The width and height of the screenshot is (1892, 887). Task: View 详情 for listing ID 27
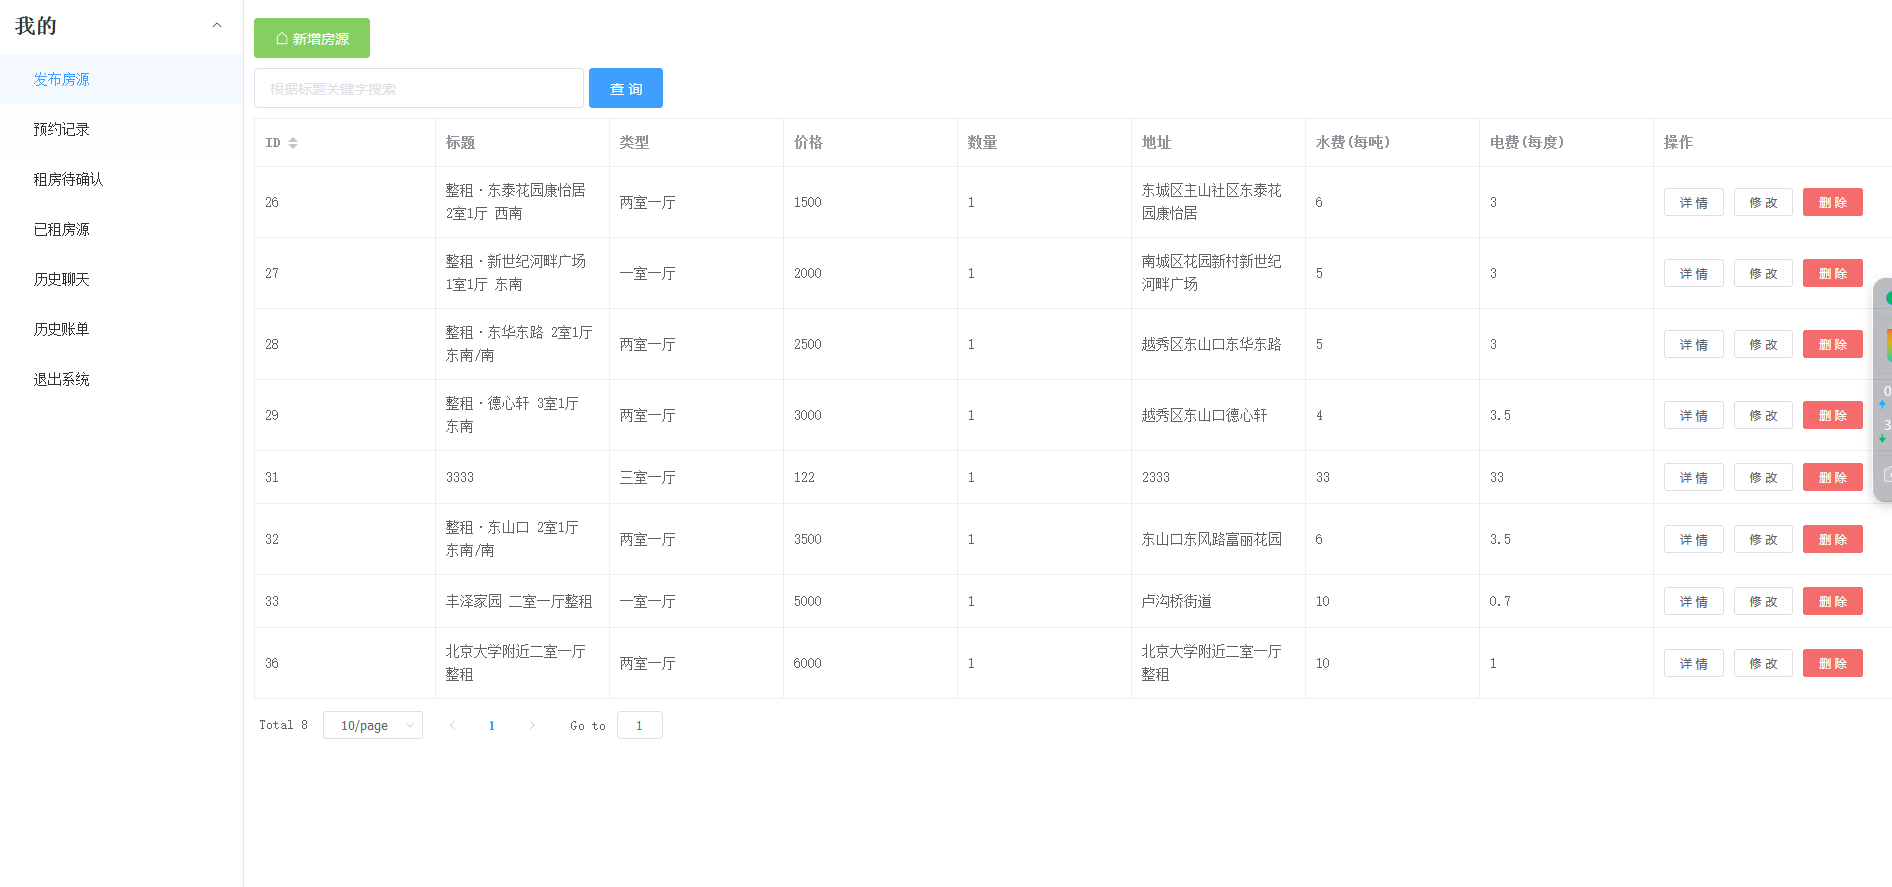[x=1694, y=273]
